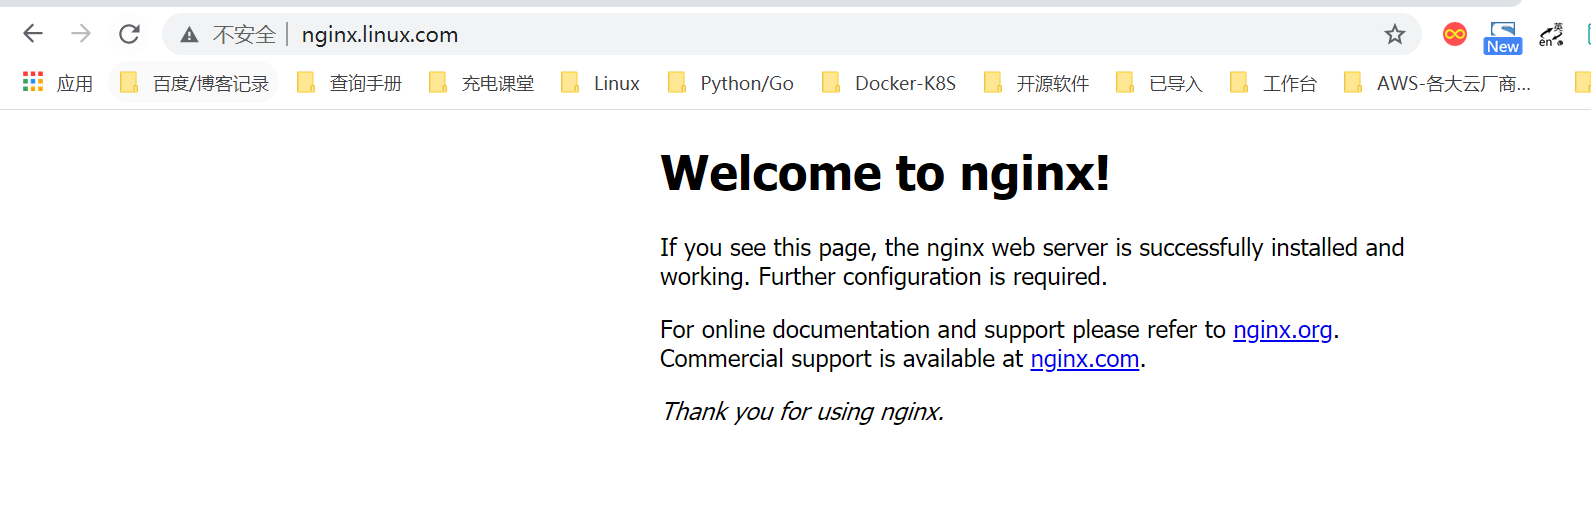Open the 已导入 bookmark folder

tap(1160, 83)
